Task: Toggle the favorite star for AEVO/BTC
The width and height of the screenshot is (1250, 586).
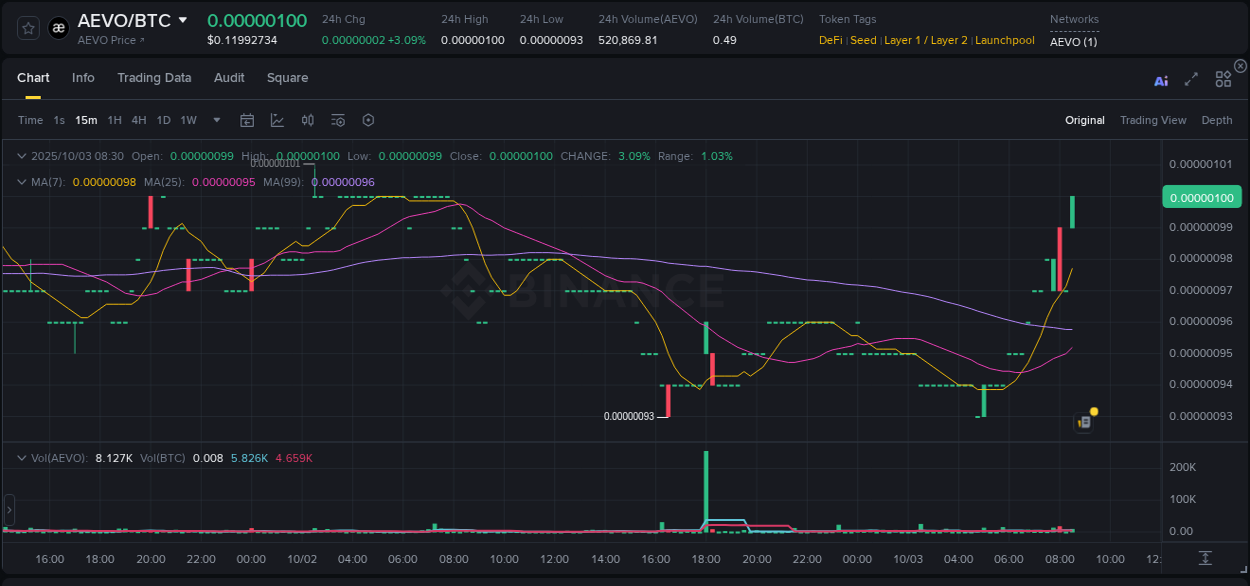Action: [27, 28]
